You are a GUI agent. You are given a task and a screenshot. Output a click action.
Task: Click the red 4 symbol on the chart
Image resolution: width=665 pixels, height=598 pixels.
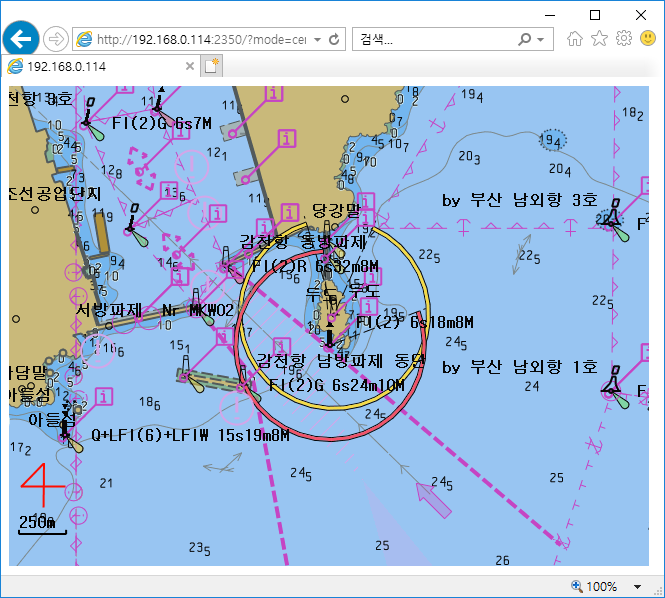click(43, 485)
